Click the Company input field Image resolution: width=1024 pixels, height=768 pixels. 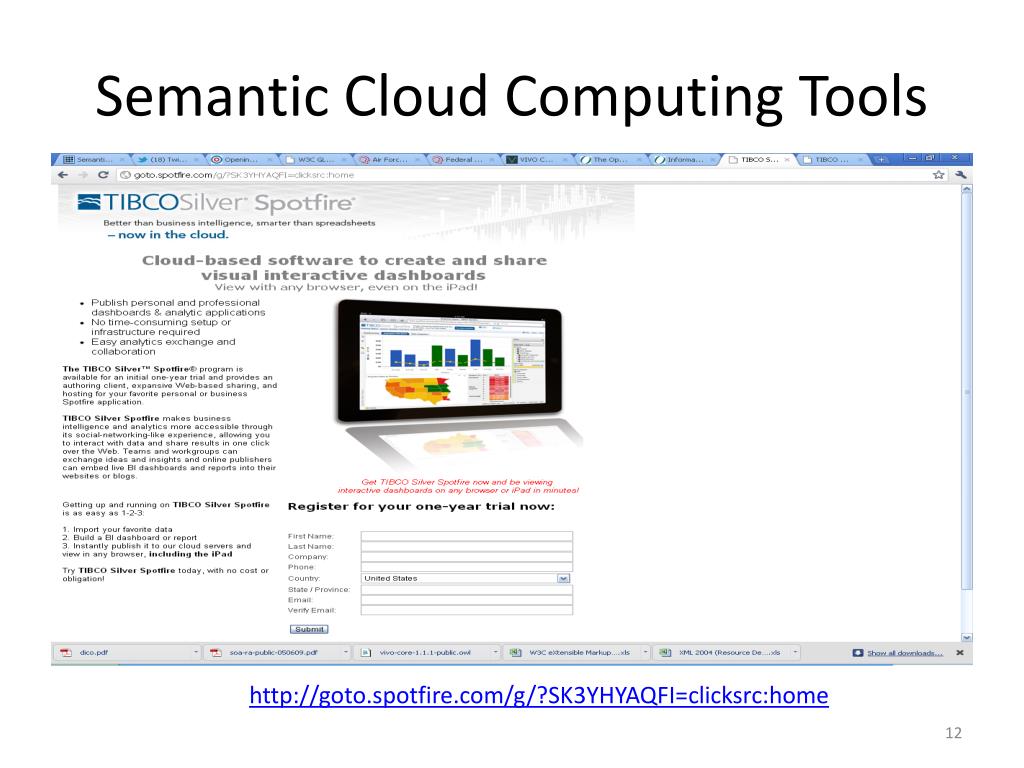[x=466, y=557]
